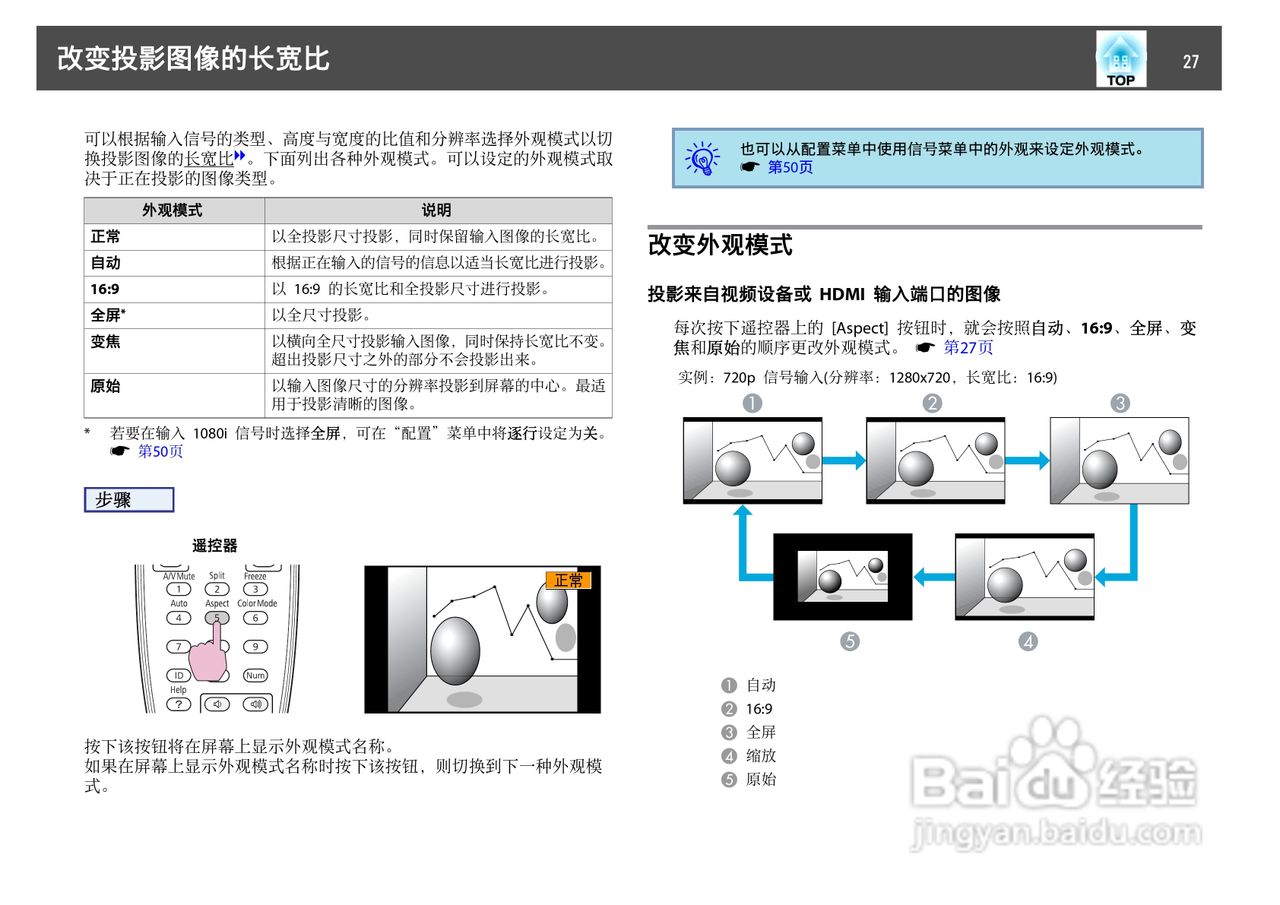Click the volume down speaker button on remote
Viewport: 1280px width, 905px height.
(217, 704)
